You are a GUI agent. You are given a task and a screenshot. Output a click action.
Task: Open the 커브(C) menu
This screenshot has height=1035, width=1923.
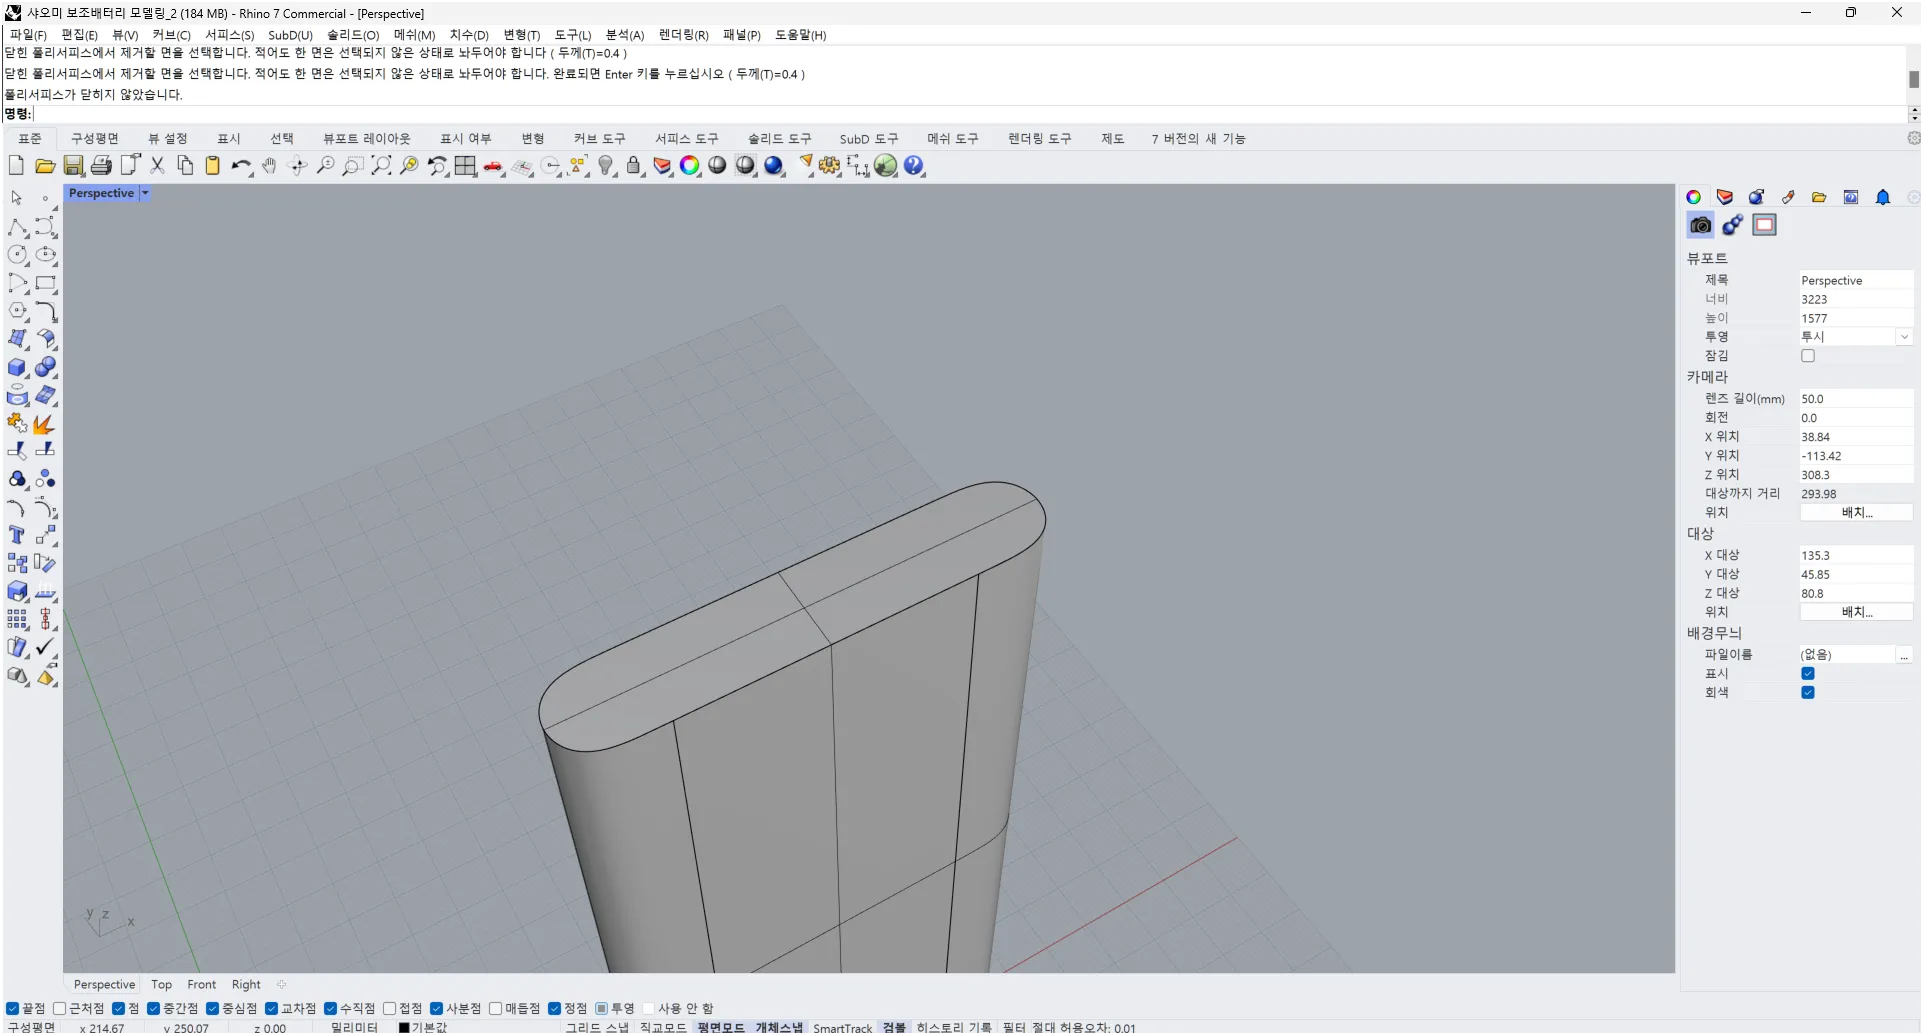pos(171,35)
